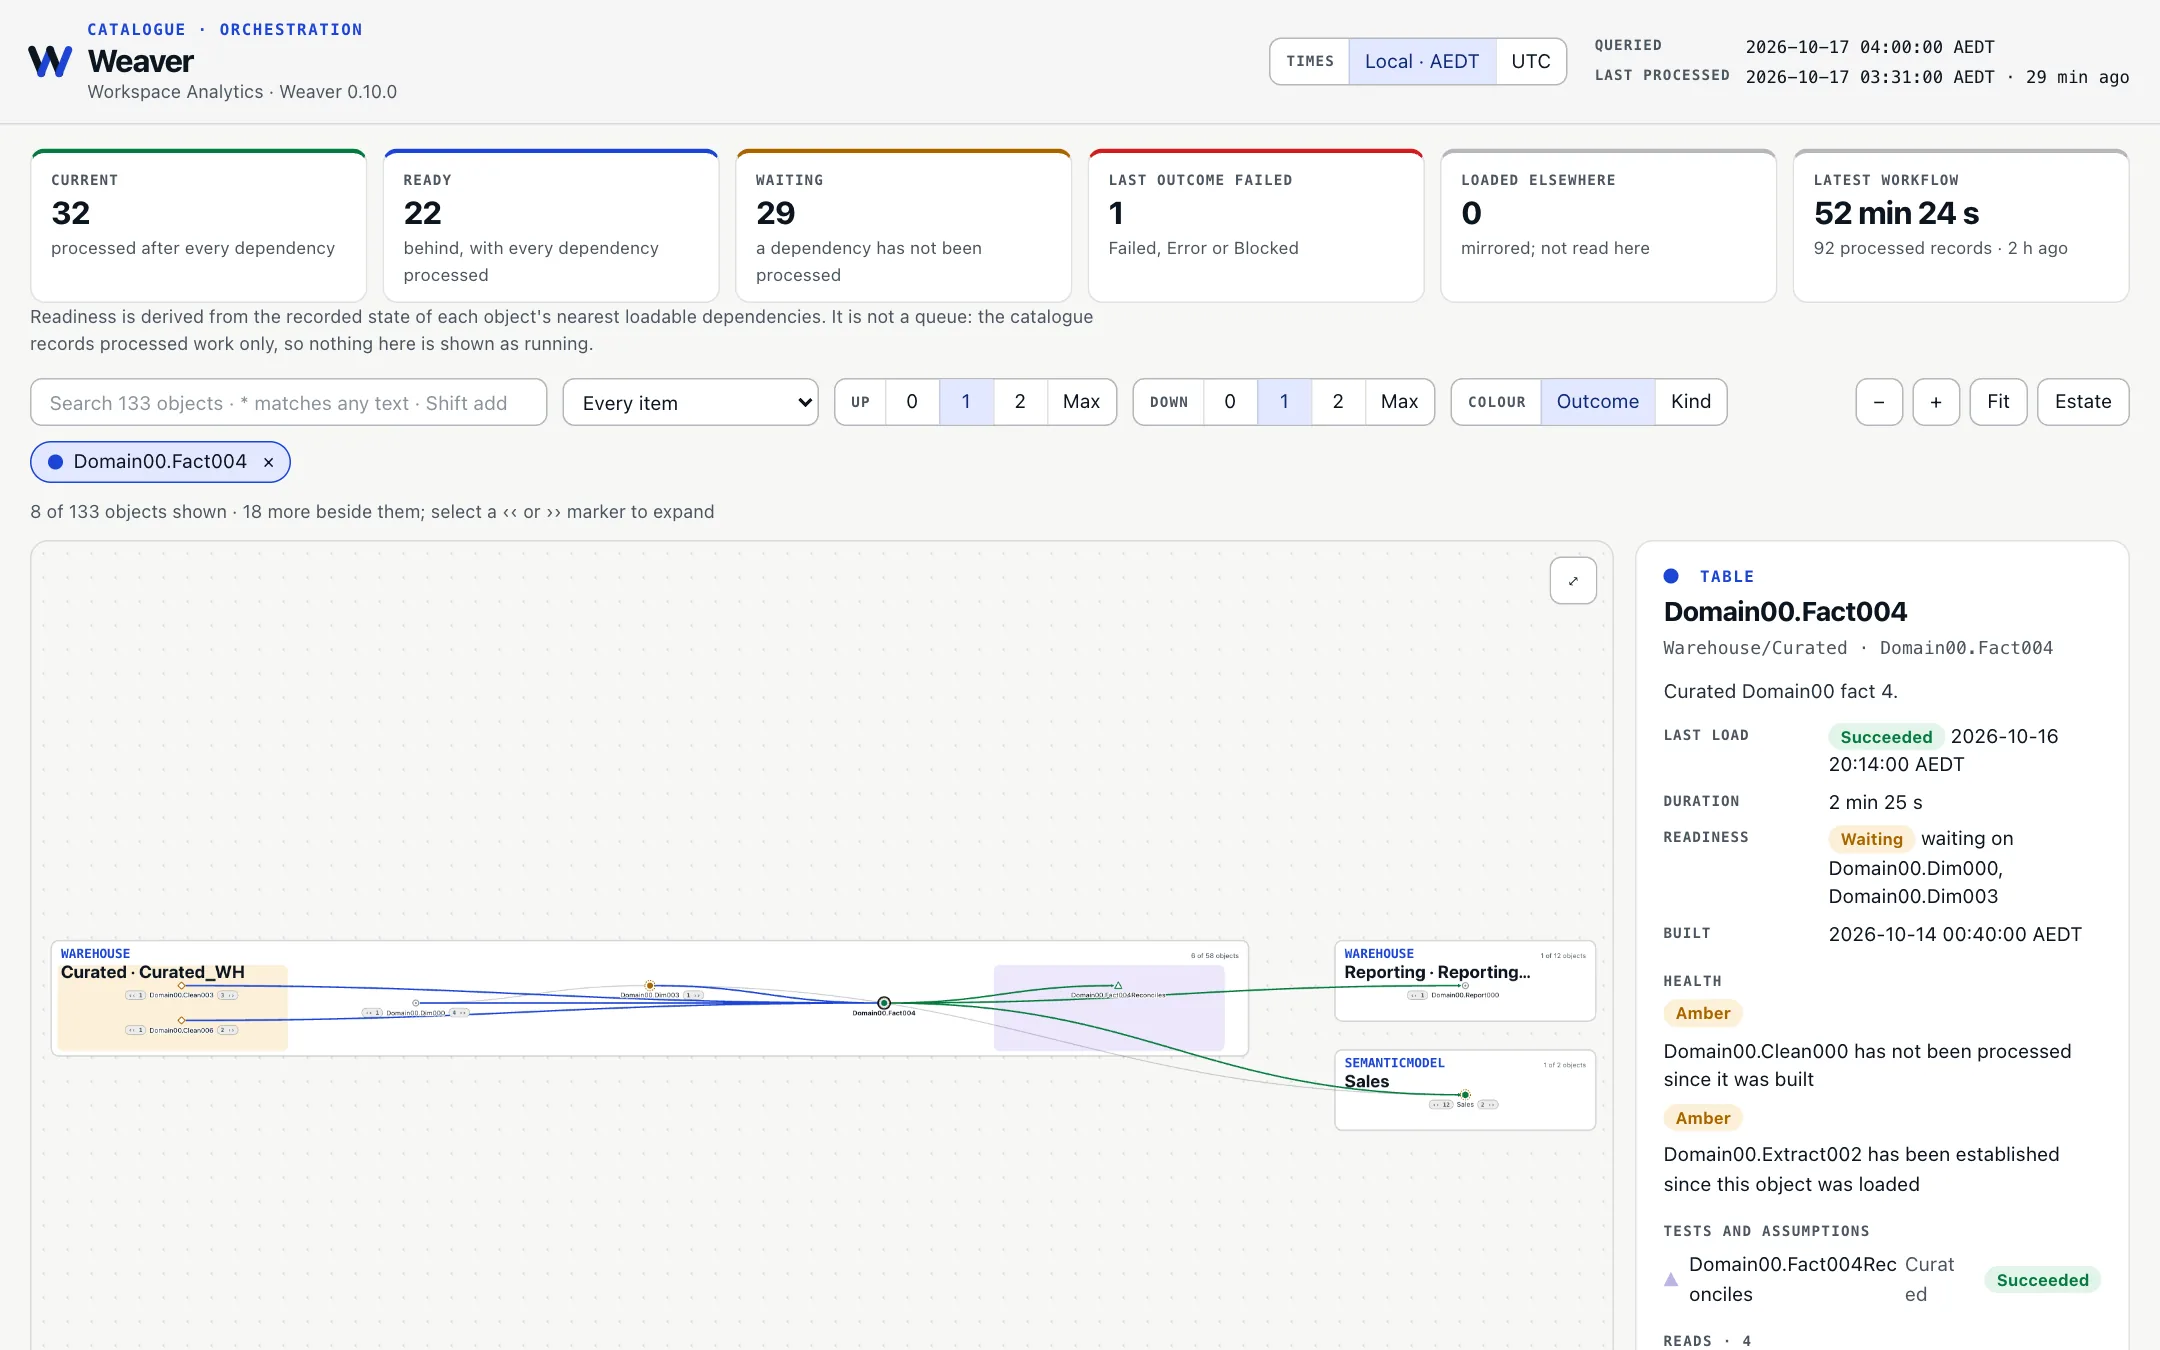Select the green Sales model node
Viewport: 2160px width, 1350px height.
click(x=1465, y=1095)
